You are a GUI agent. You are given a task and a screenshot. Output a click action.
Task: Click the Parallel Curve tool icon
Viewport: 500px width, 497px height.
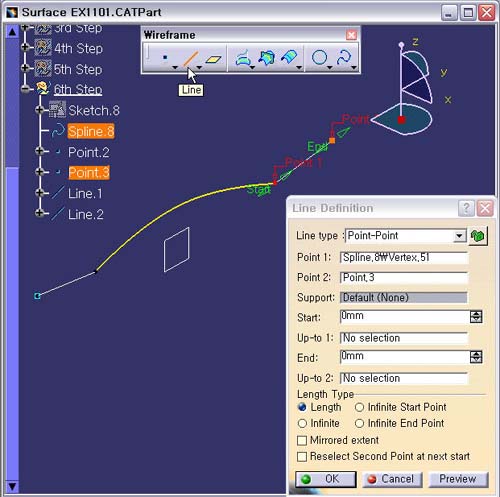pos(289,57)
